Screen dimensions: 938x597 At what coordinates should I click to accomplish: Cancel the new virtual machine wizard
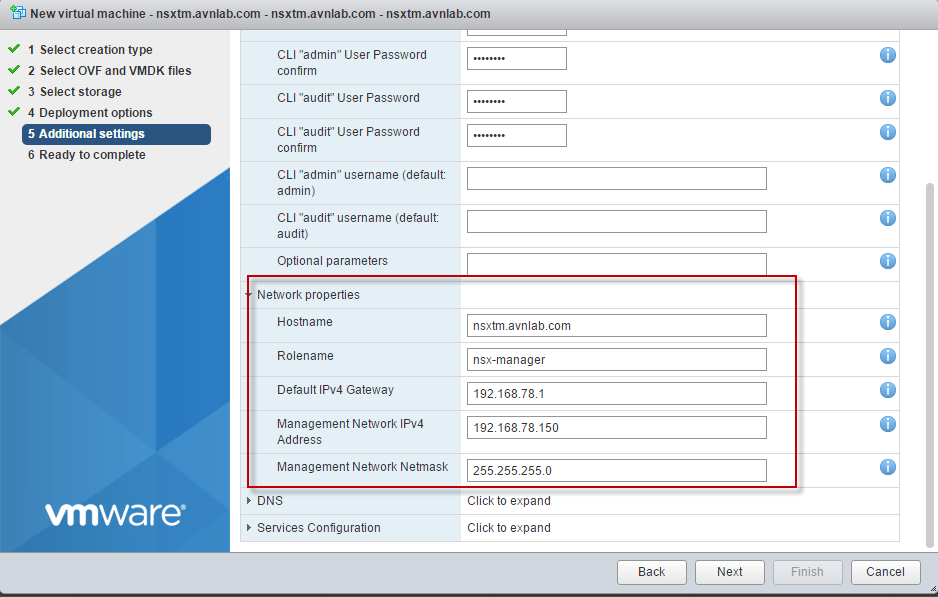pyautogui.click(x=885, y=572)
